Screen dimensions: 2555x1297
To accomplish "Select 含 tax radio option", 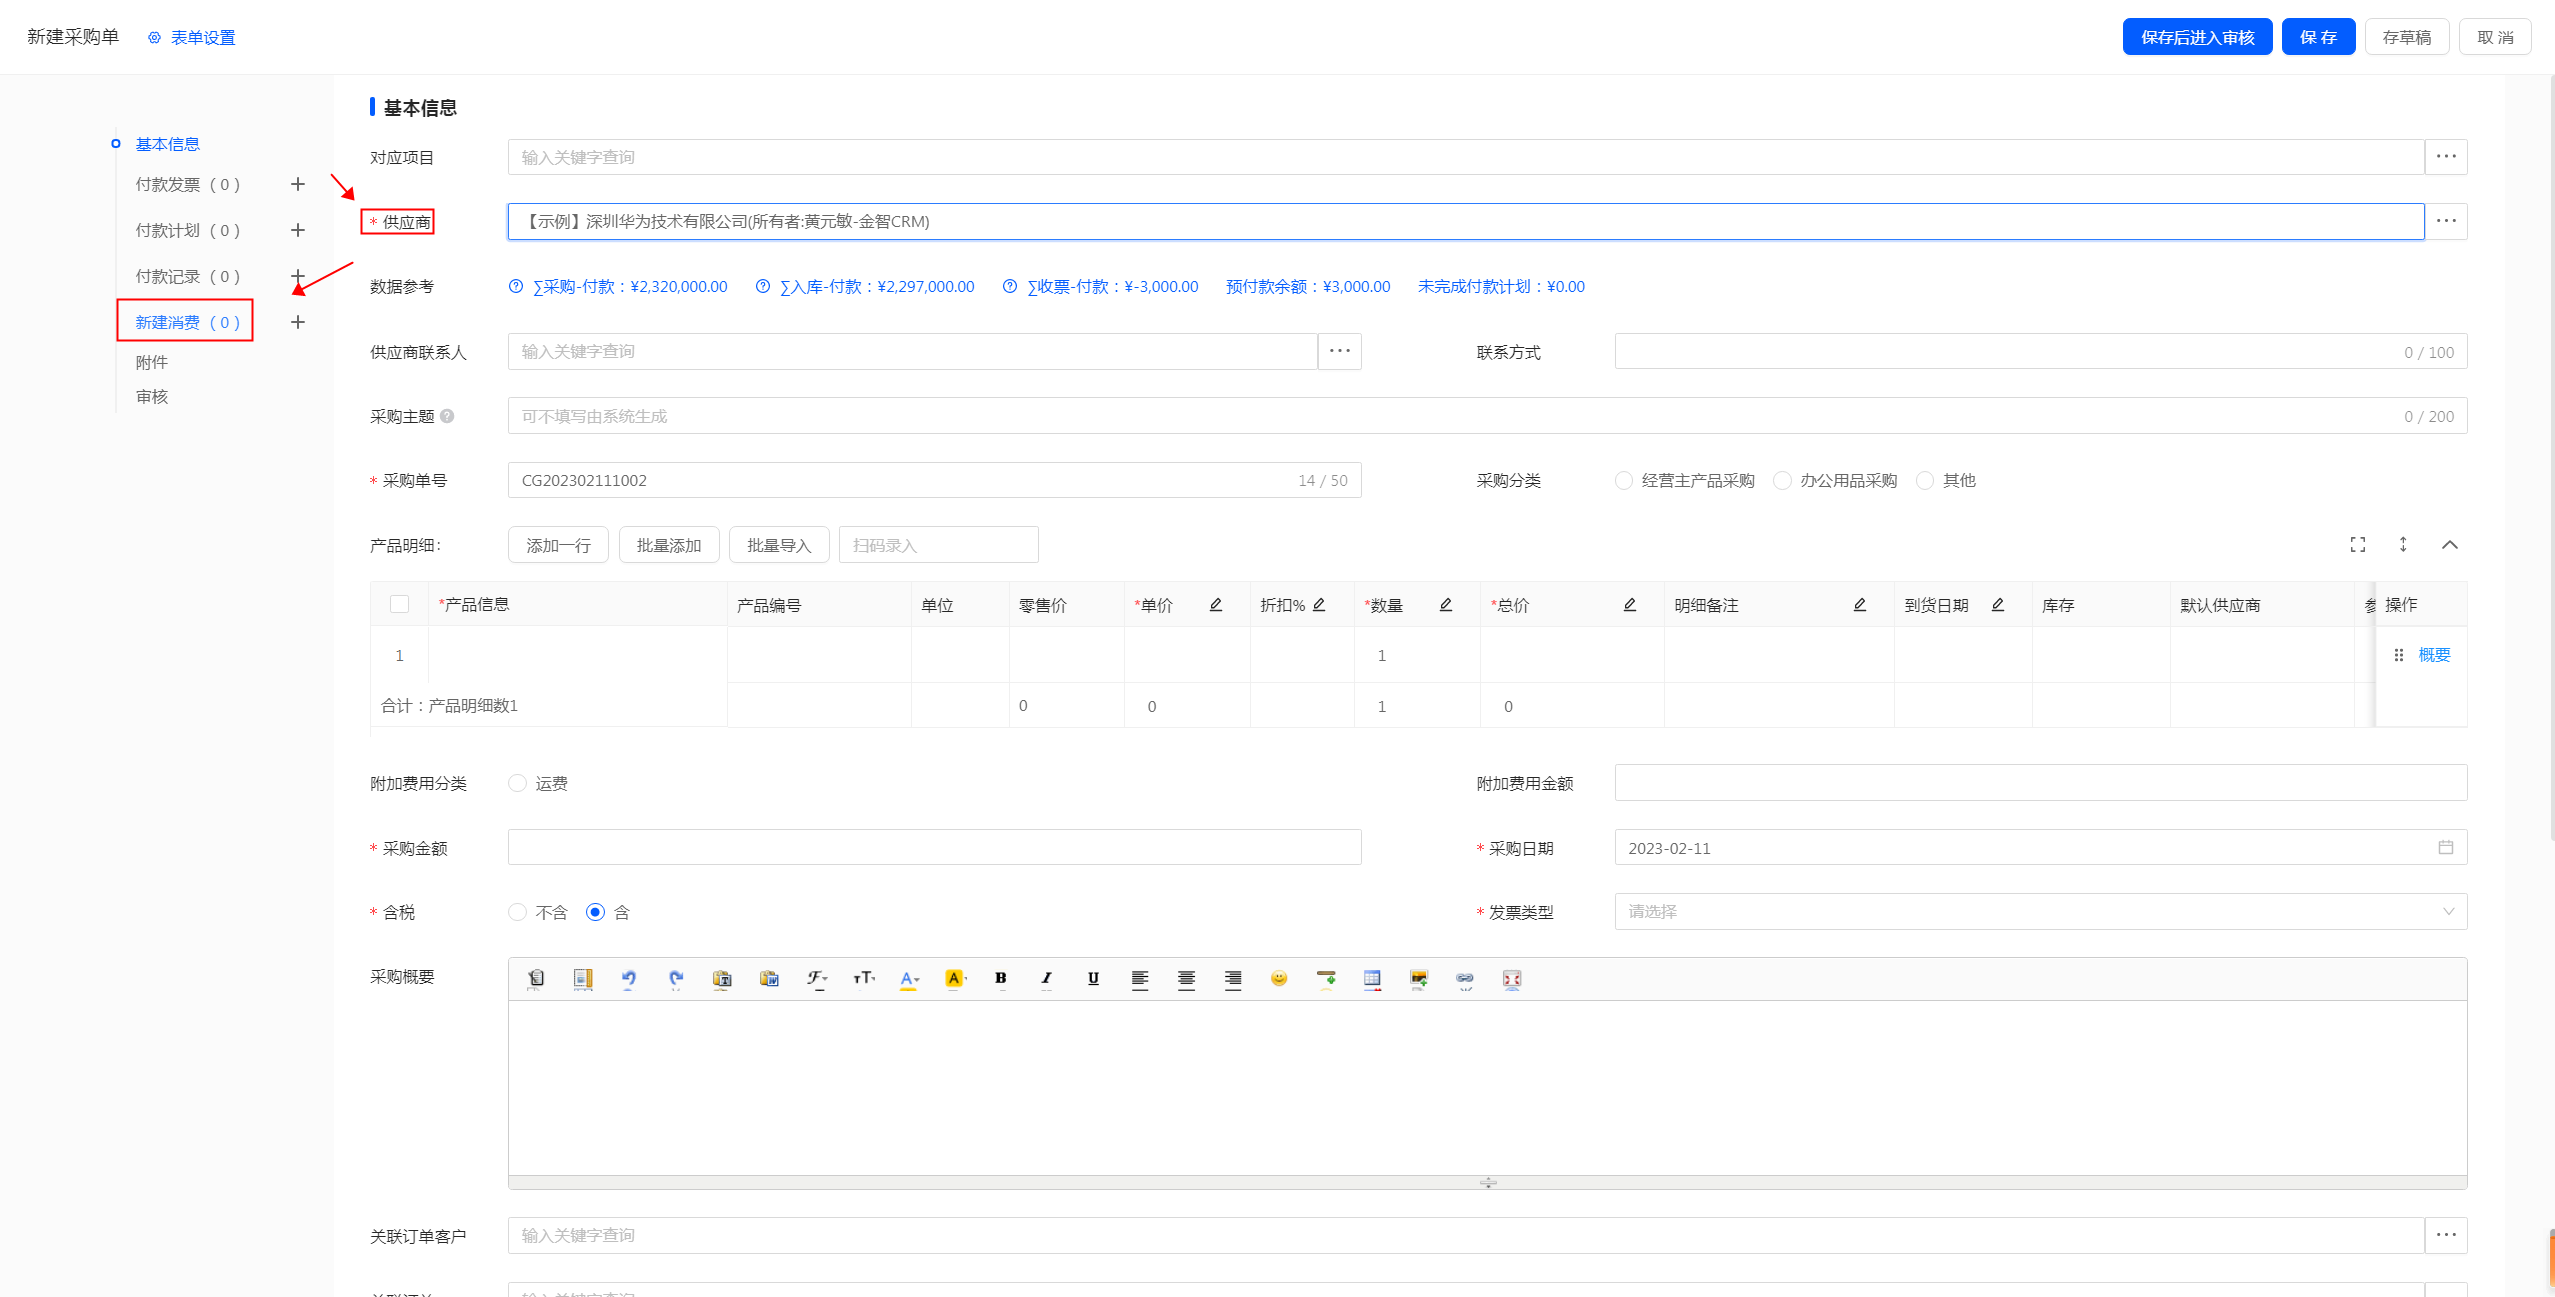I will 595,913.
